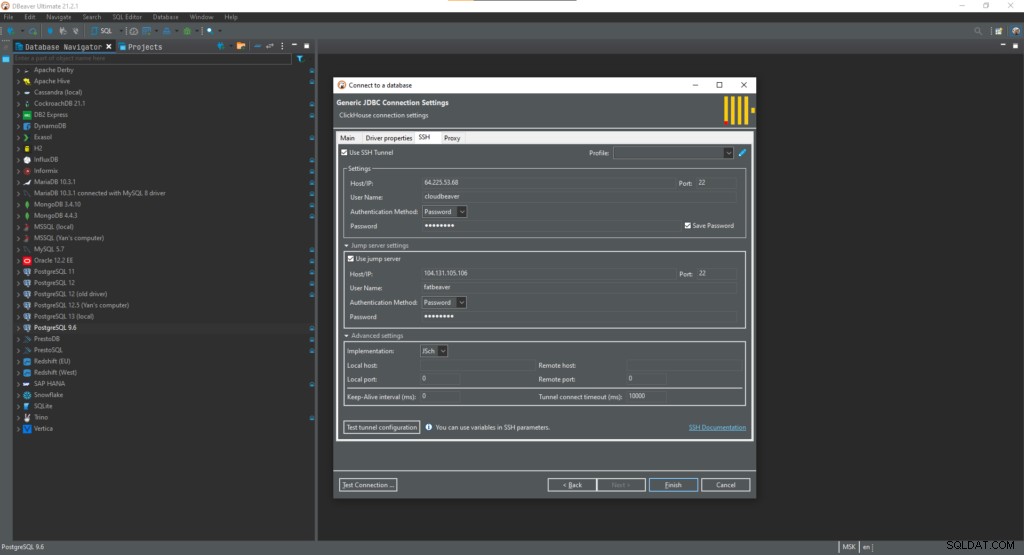Viewport: 1024px width, 555px height.
Task: Click the Finish button
Action: coord(673,484)
